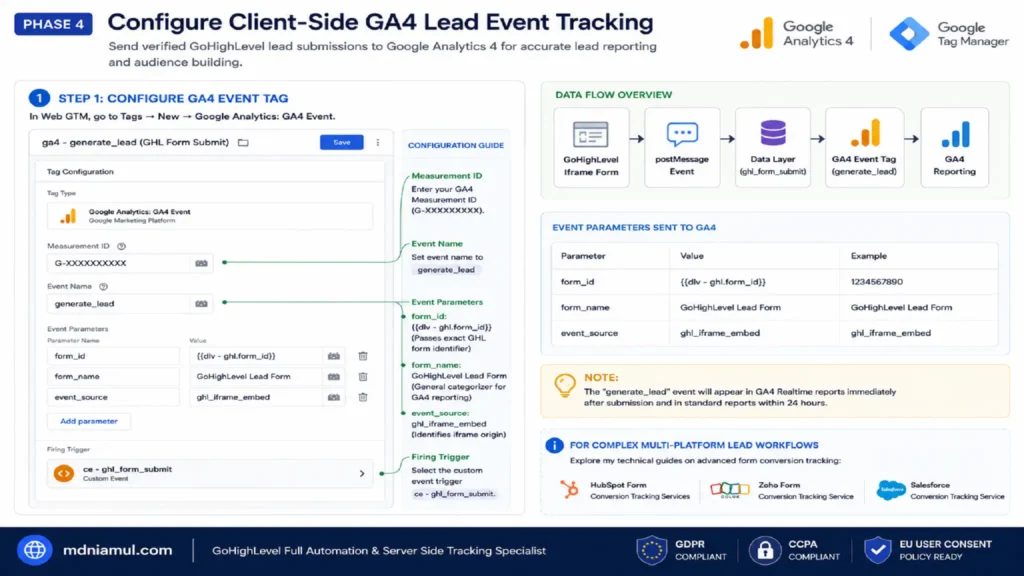This screenshot has width=1024, height=576.
Task: Open variable picker for Event Name
Action: point(201,304)
